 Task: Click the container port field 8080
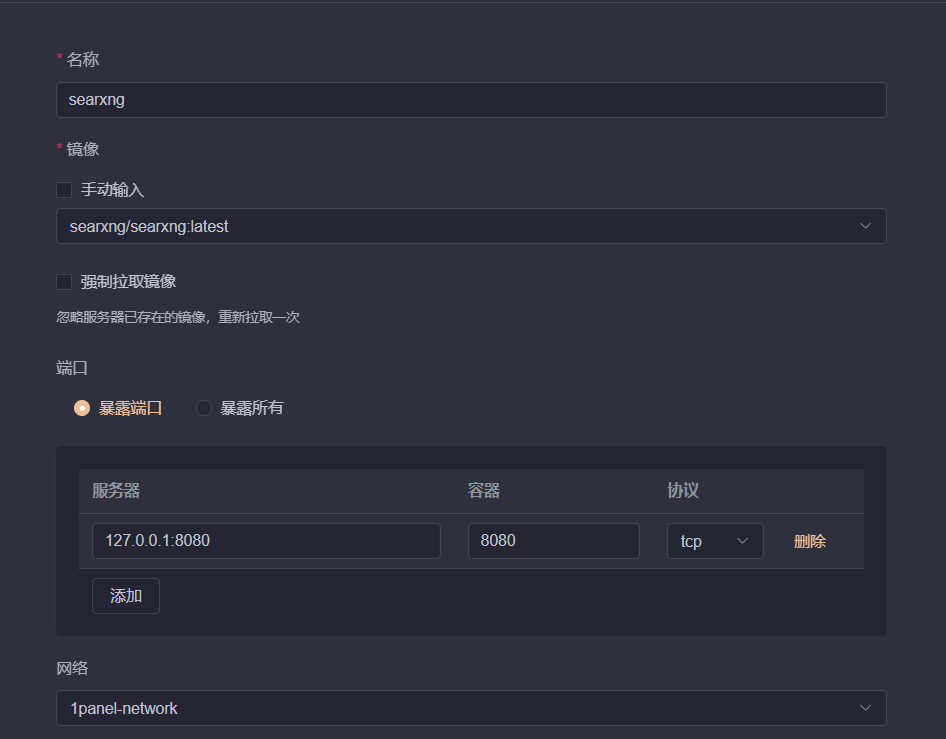click(x=553, y=541)
